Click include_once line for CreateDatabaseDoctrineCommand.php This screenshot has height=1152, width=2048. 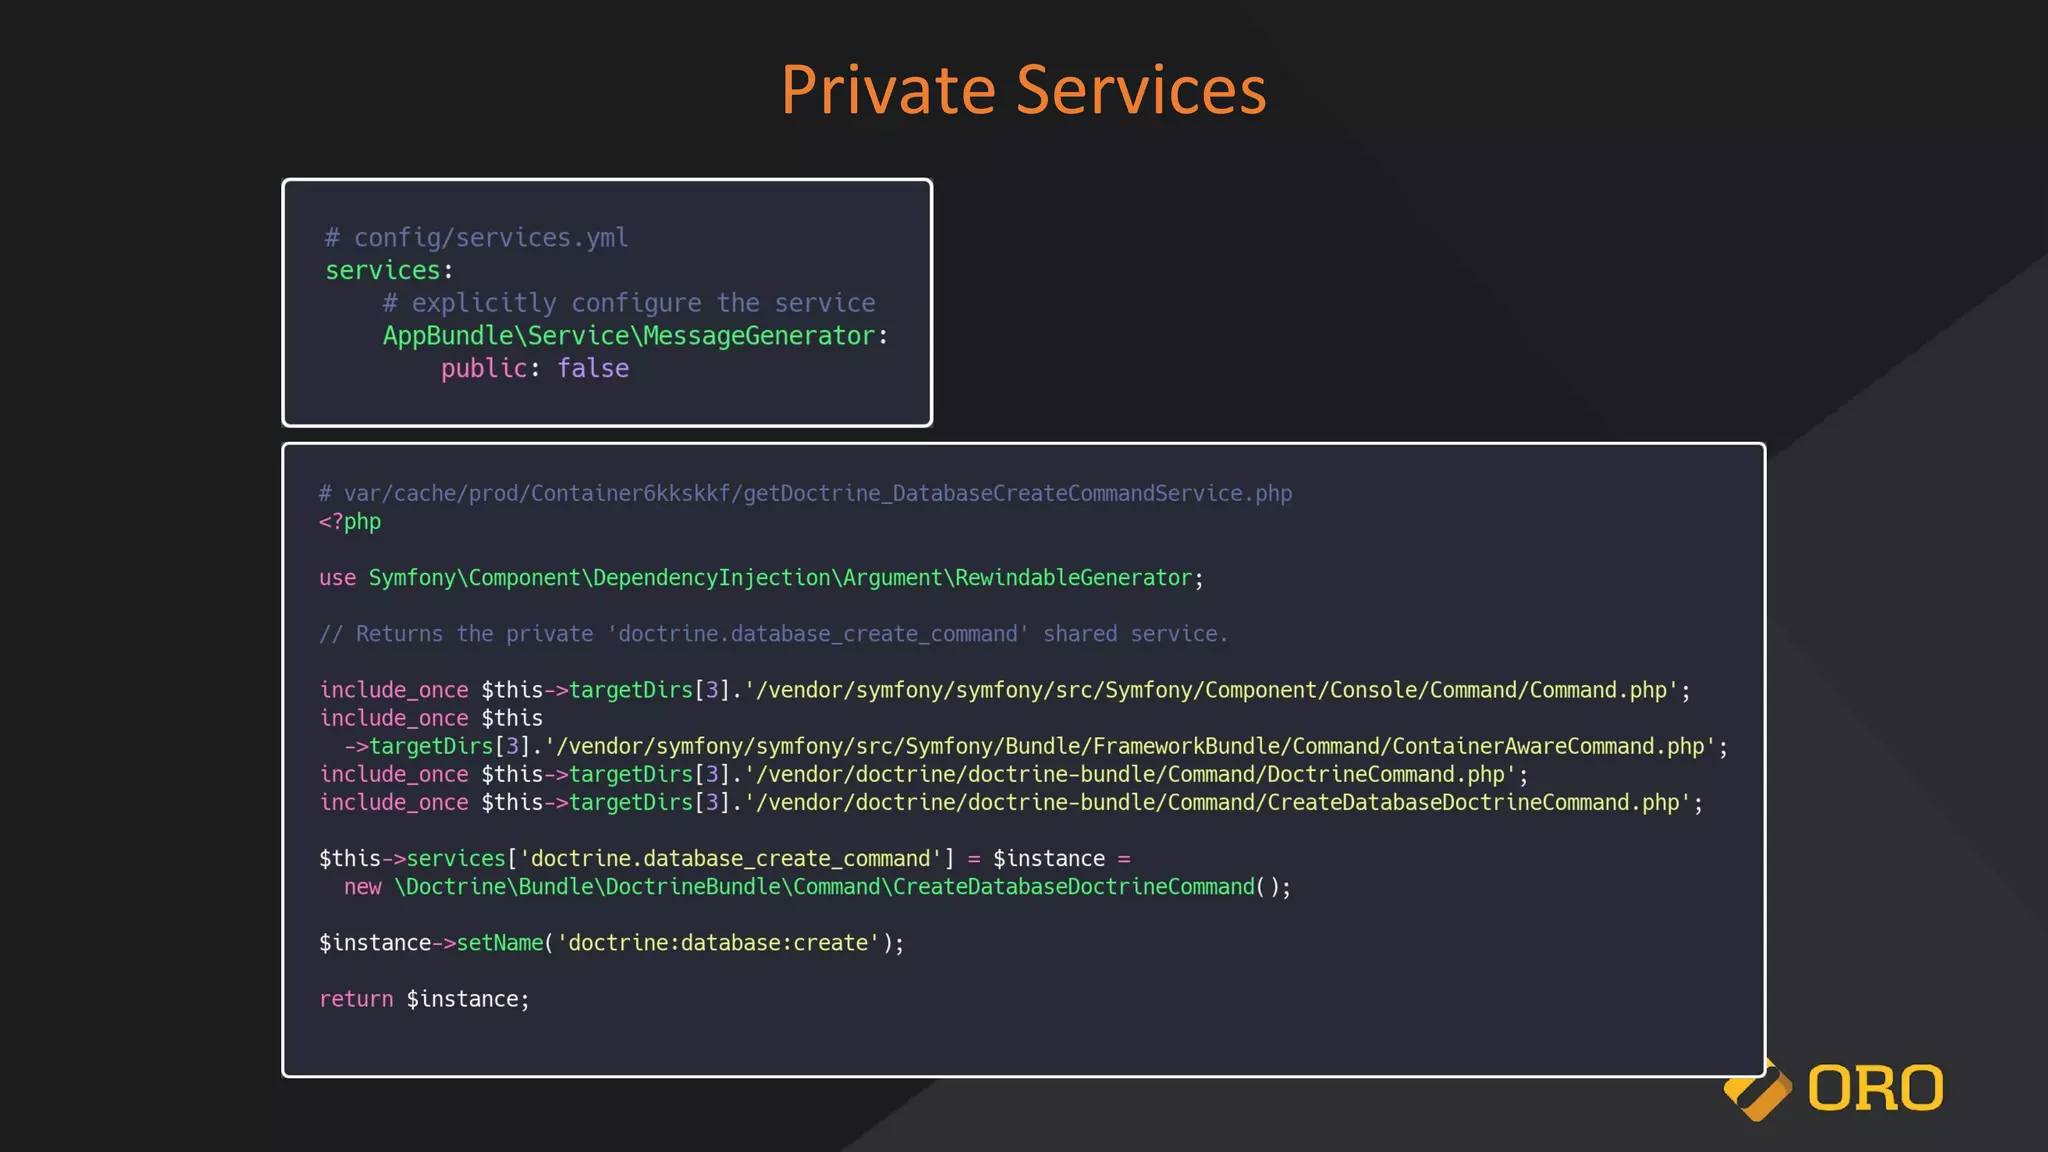(1011, 802)
